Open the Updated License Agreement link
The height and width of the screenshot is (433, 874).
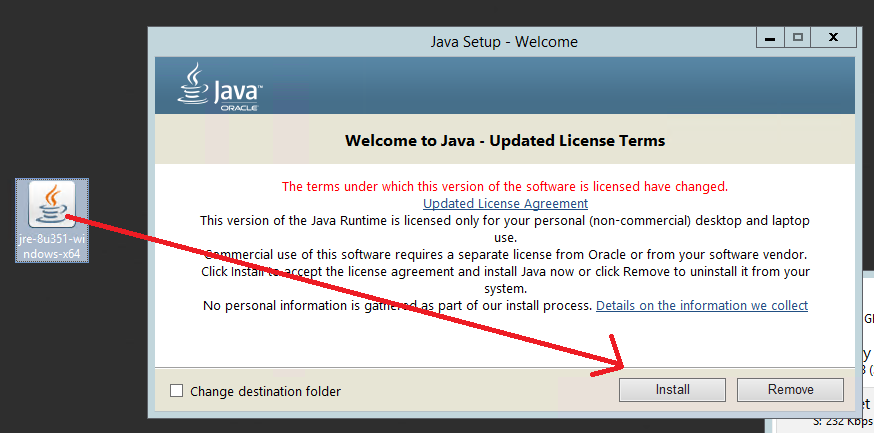(505, 203)
